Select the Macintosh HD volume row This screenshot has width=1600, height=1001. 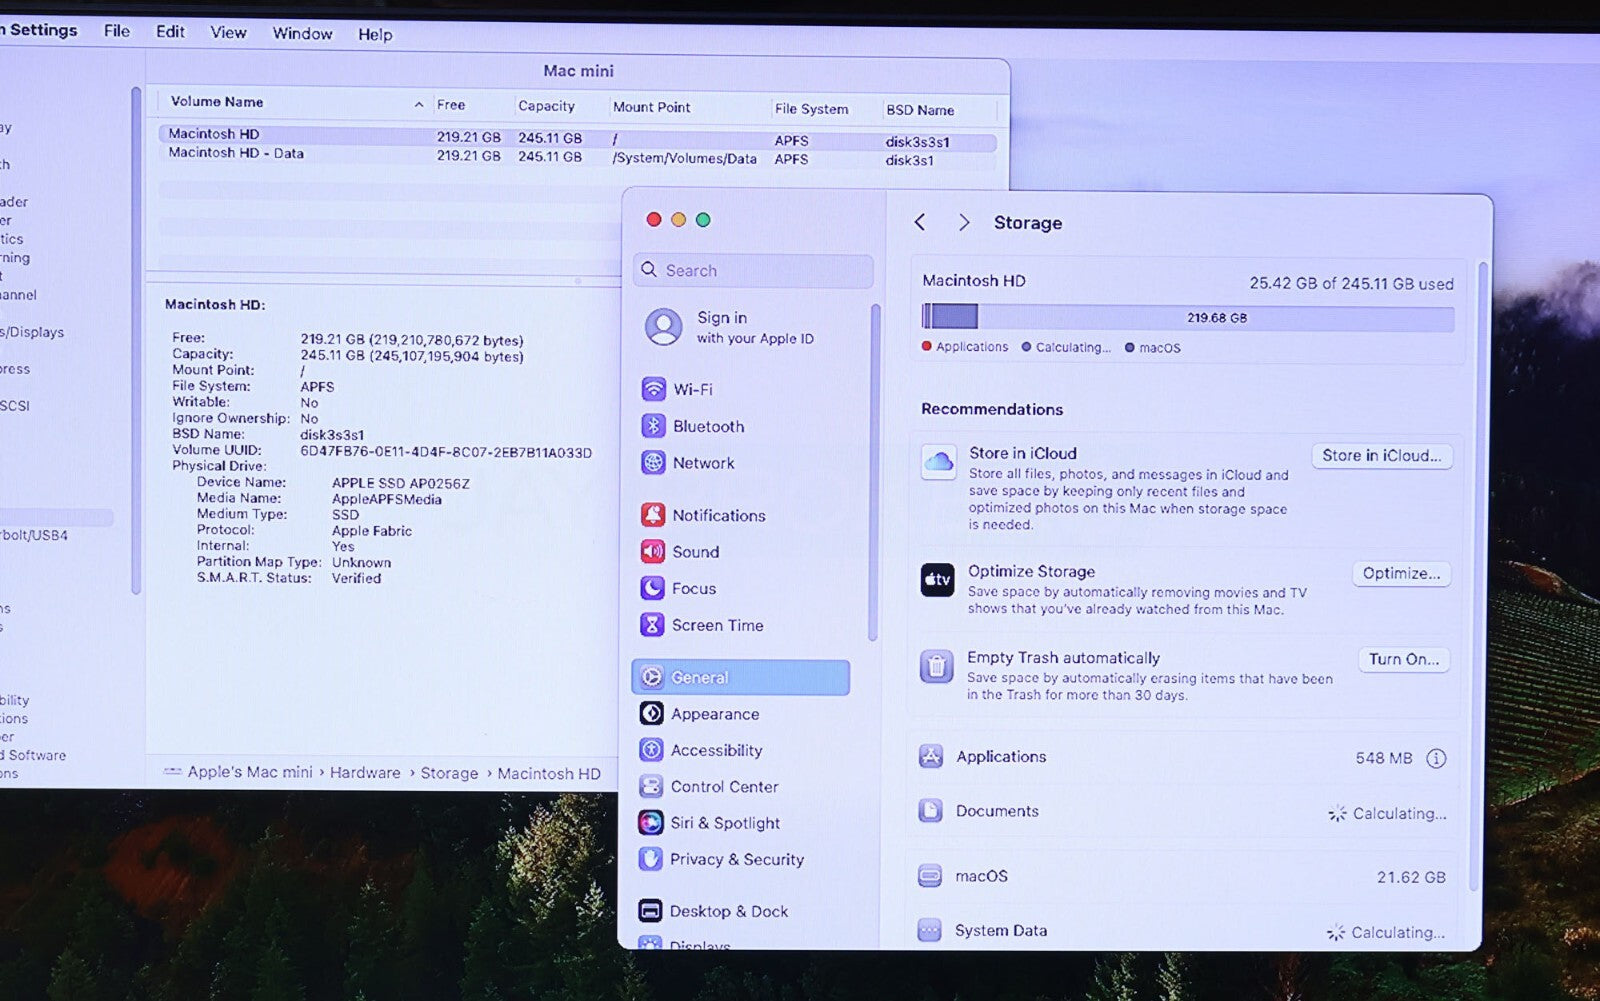[x=577, y=137]
